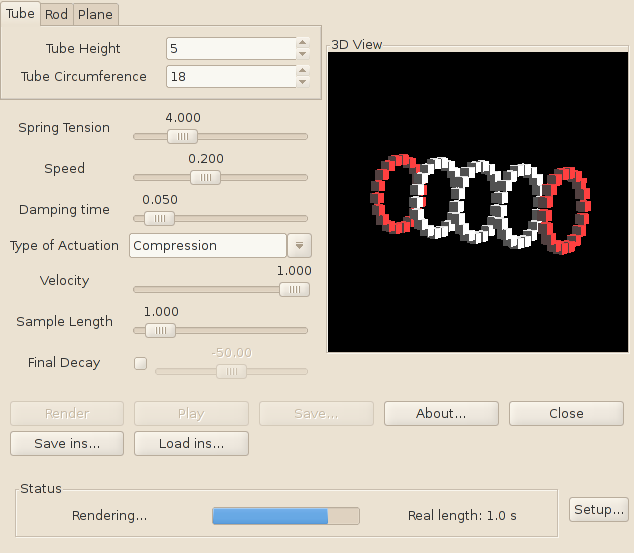Click the Tube Circumference input field
634x553 pixels.
click(230, 76)
